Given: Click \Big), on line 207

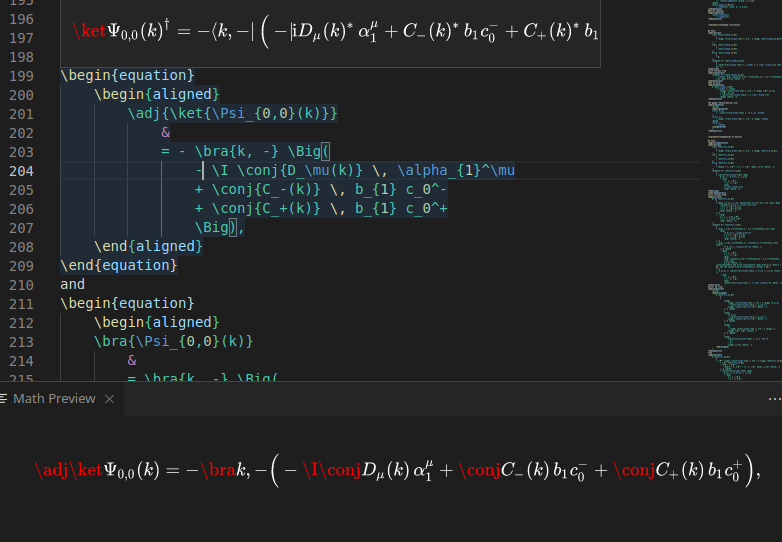Looking at the screenshot, I should pos(219,227).
